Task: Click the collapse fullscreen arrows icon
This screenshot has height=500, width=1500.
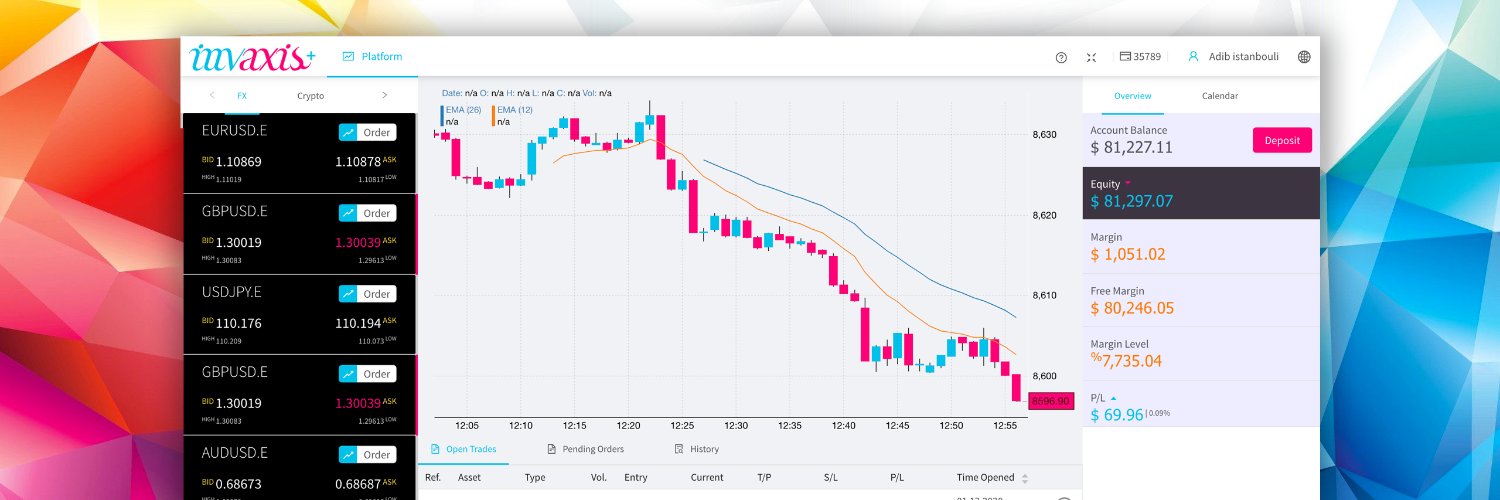Action: coord(1091,57)
